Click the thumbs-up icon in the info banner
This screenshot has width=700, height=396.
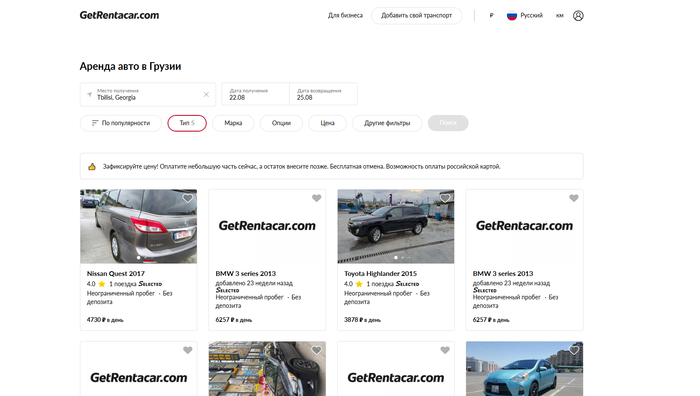pyautogui.click(x=92, y=167)
